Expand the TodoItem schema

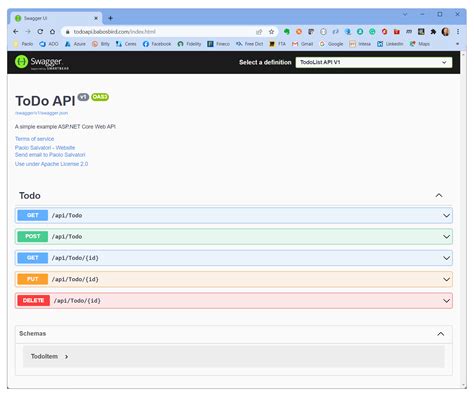pos(49,357)
